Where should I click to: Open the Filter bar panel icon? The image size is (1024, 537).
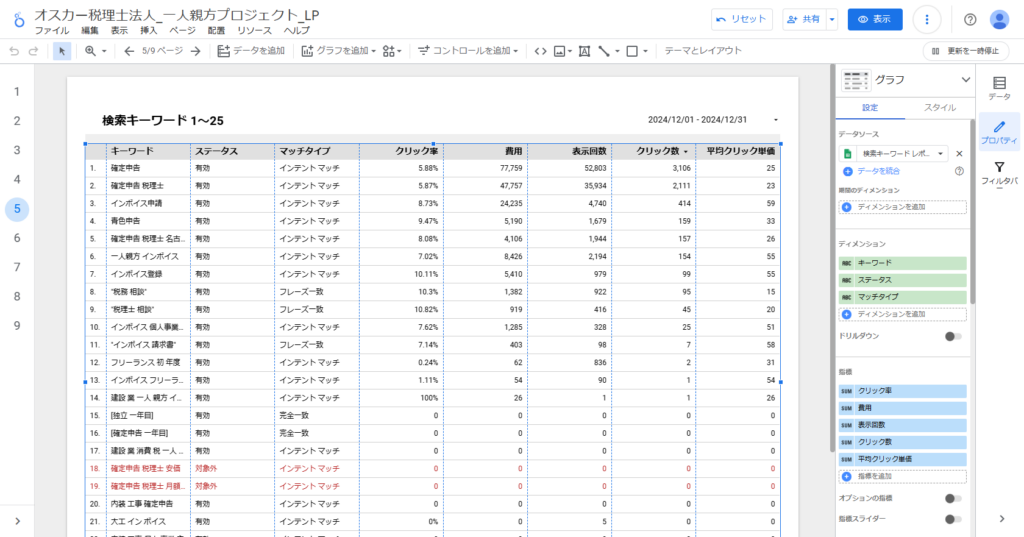(x=999, y=173)
